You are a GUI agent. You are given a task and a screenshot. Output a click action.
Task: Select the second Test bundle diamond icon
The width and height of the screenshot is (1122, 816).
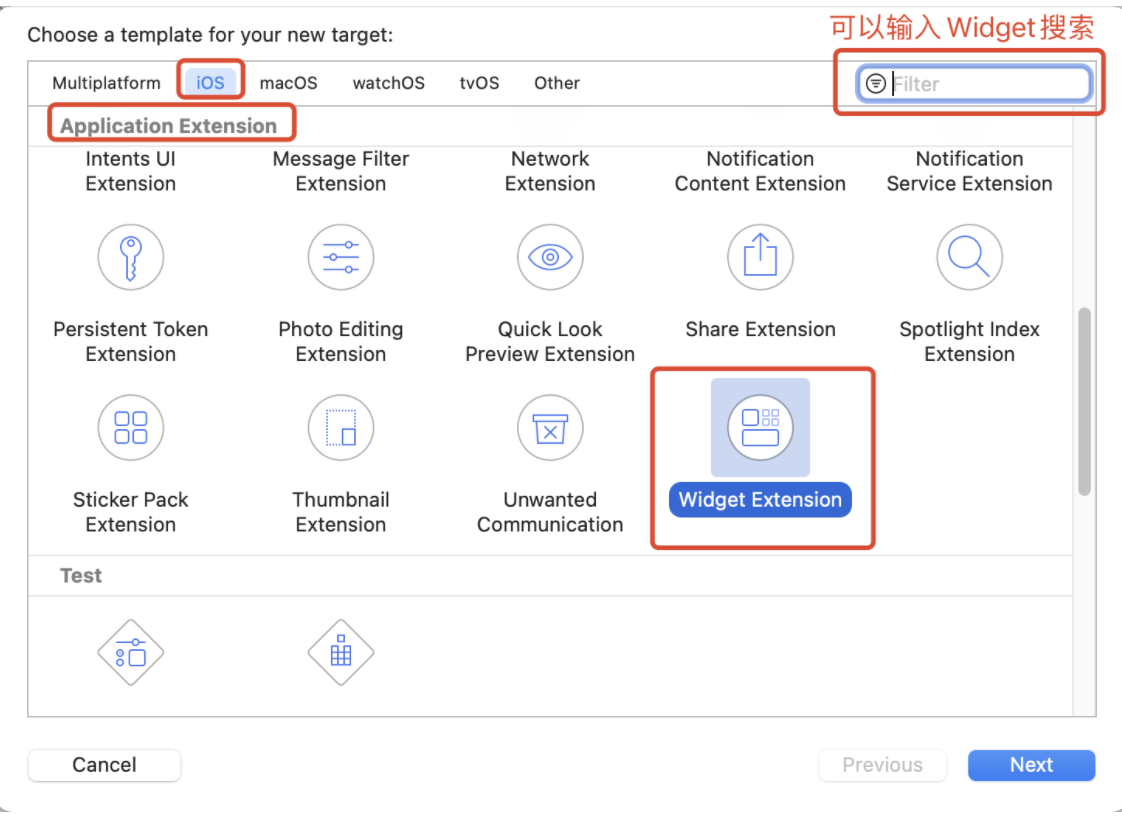[x=341, y=653]
